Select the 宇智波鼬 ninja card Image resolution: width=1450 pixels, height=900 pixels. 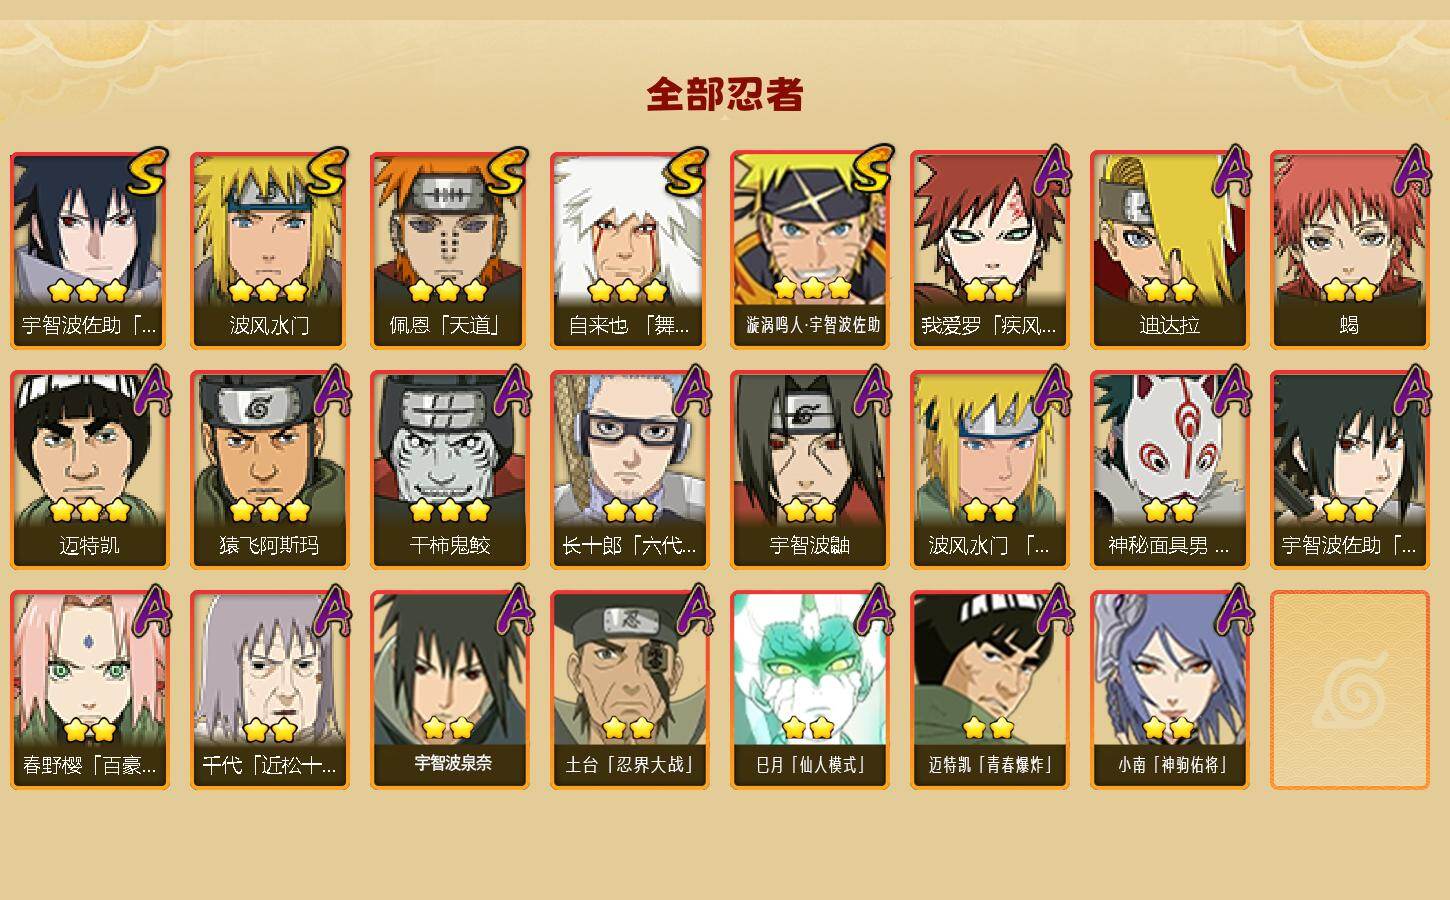click(809, 470)
